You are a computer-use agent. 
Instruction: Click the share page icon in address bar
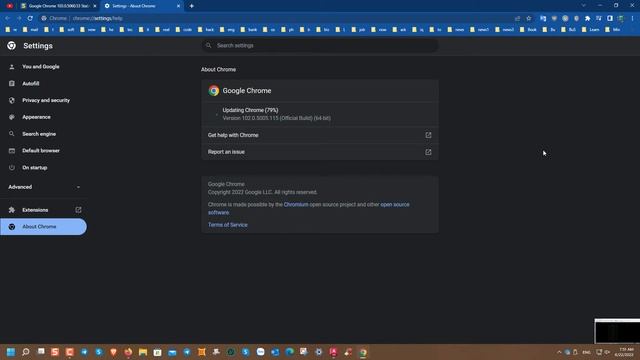(518, 18)
